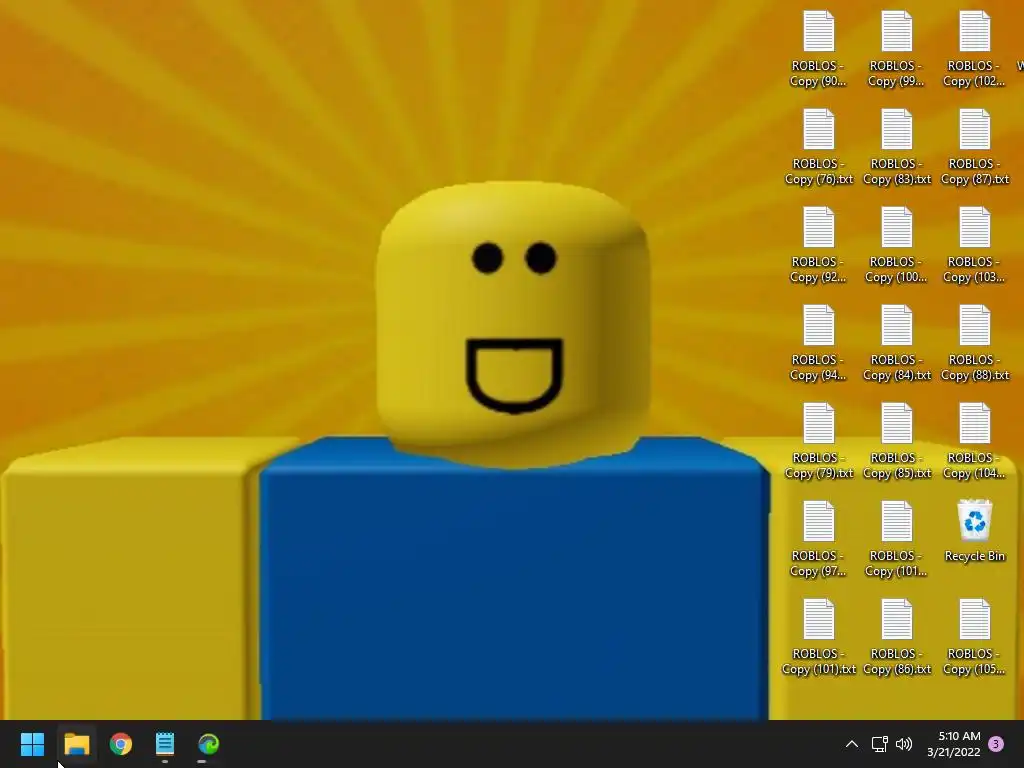Select ROBLOS - Copy (86).txt file
Screen dimensions: 1024x768
(x=897, y=637)
